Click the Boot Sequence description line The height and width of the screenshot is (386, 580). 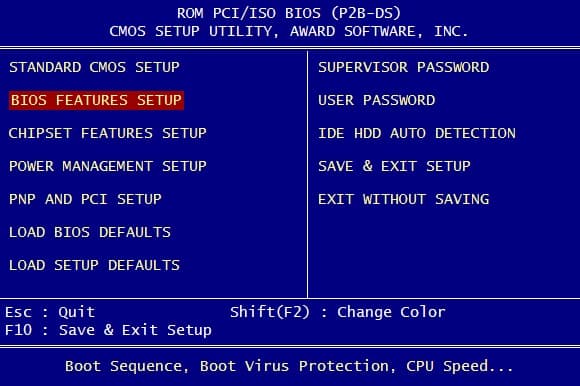pos(289,366)
